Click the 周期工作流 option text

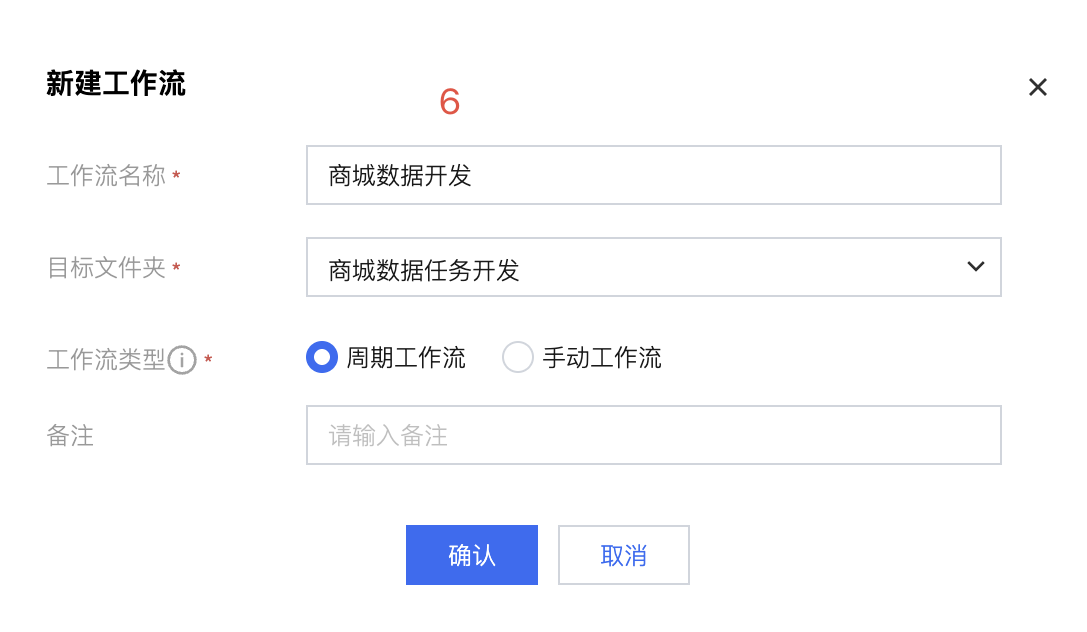406,358
